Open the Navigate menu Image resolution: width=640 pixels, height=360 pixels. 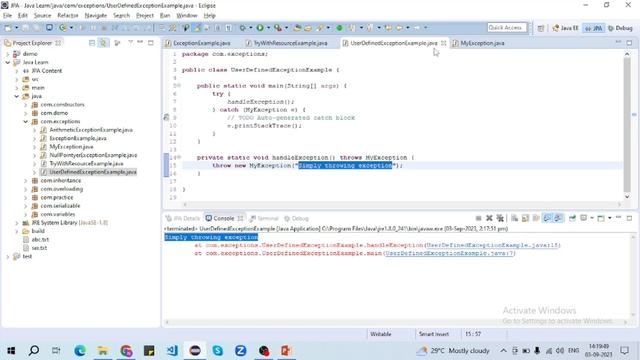click(96, 16)
